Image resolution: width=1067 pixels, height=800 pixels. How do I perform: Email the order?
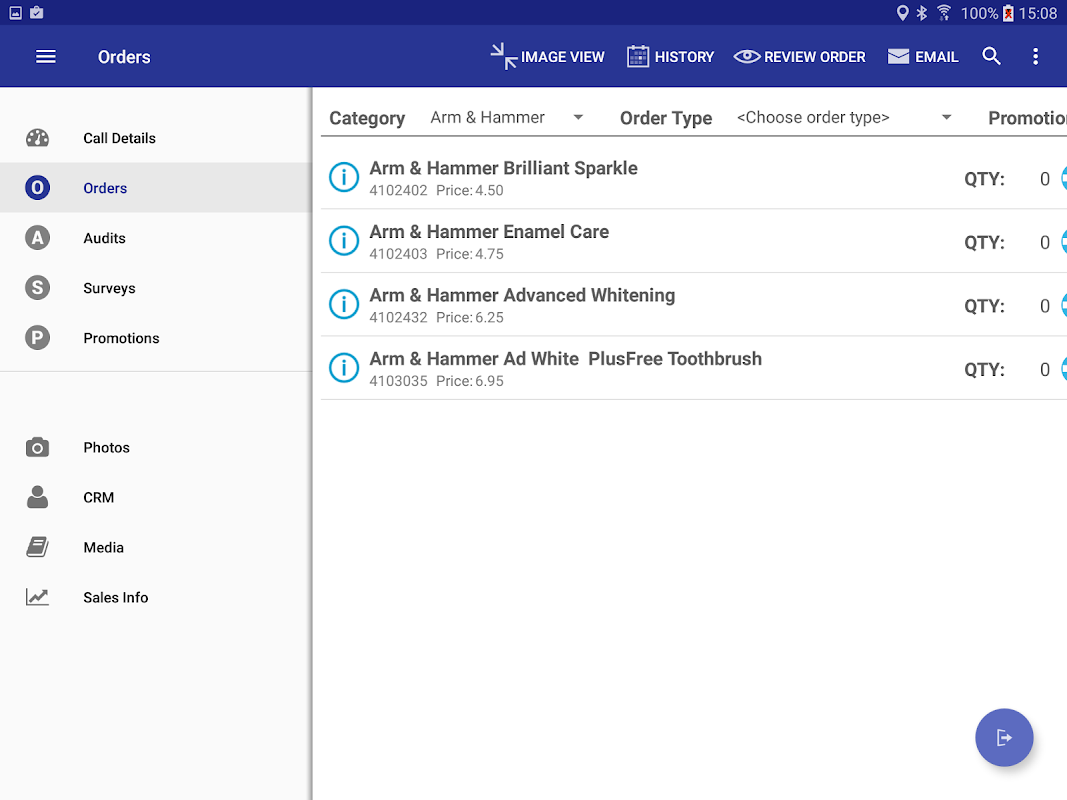[x=922, y=57]
